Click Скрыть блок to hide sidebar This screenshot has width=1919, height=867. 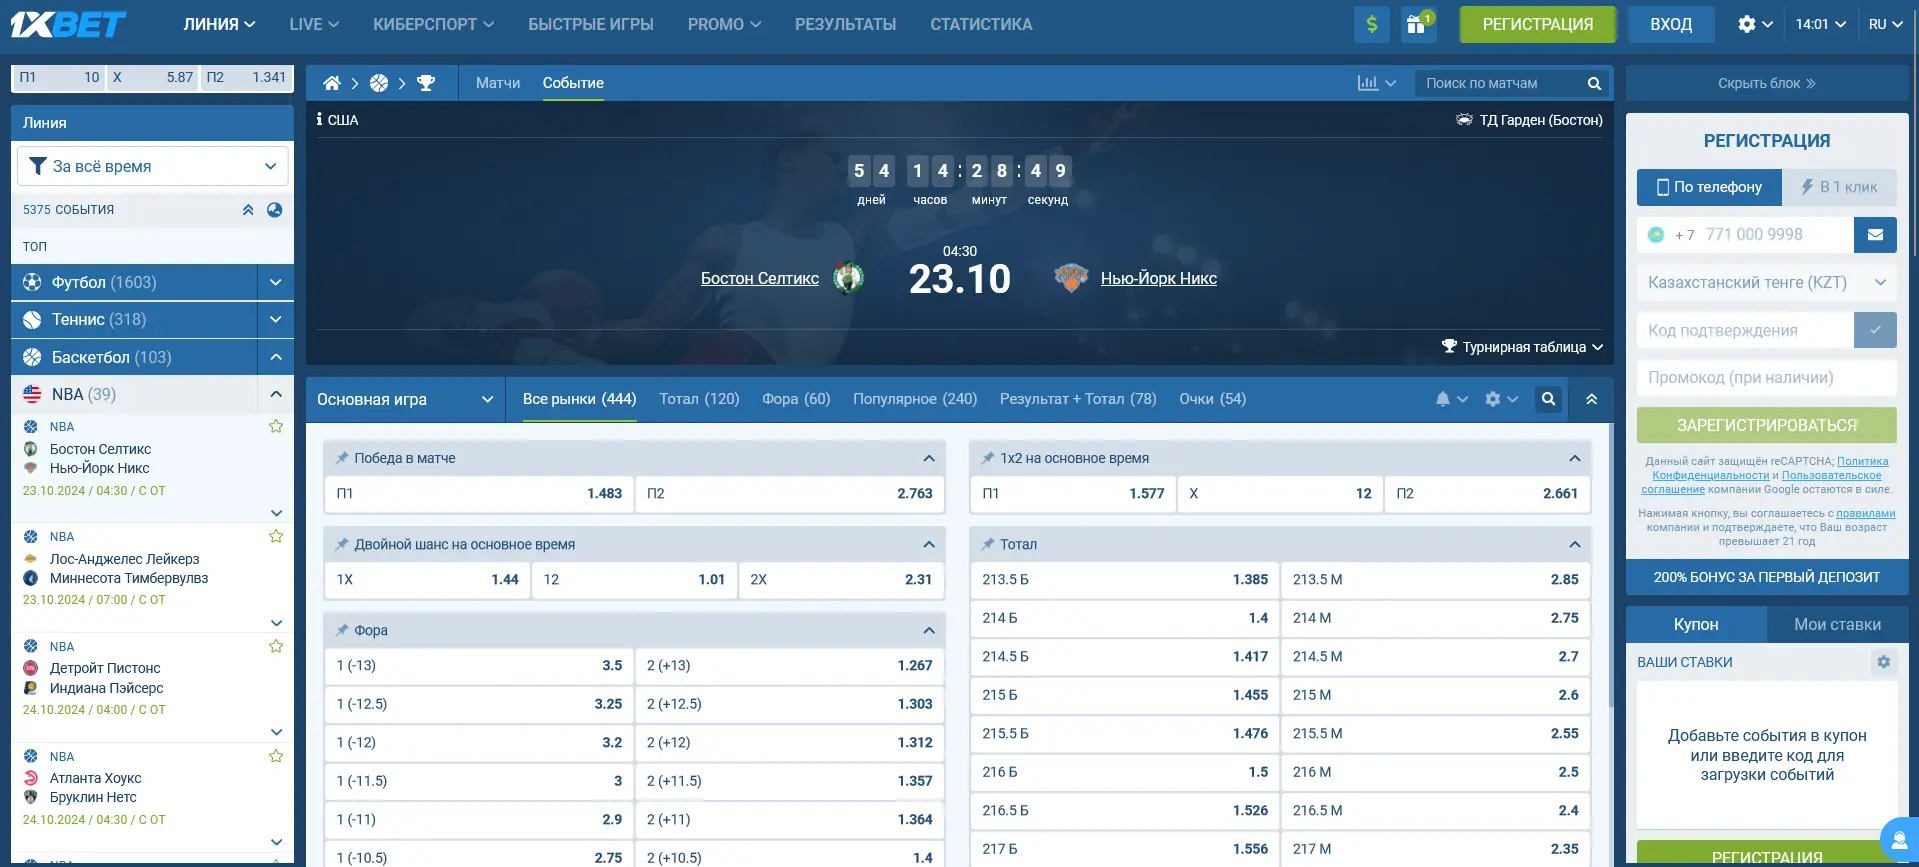(x=1767, y=83)
